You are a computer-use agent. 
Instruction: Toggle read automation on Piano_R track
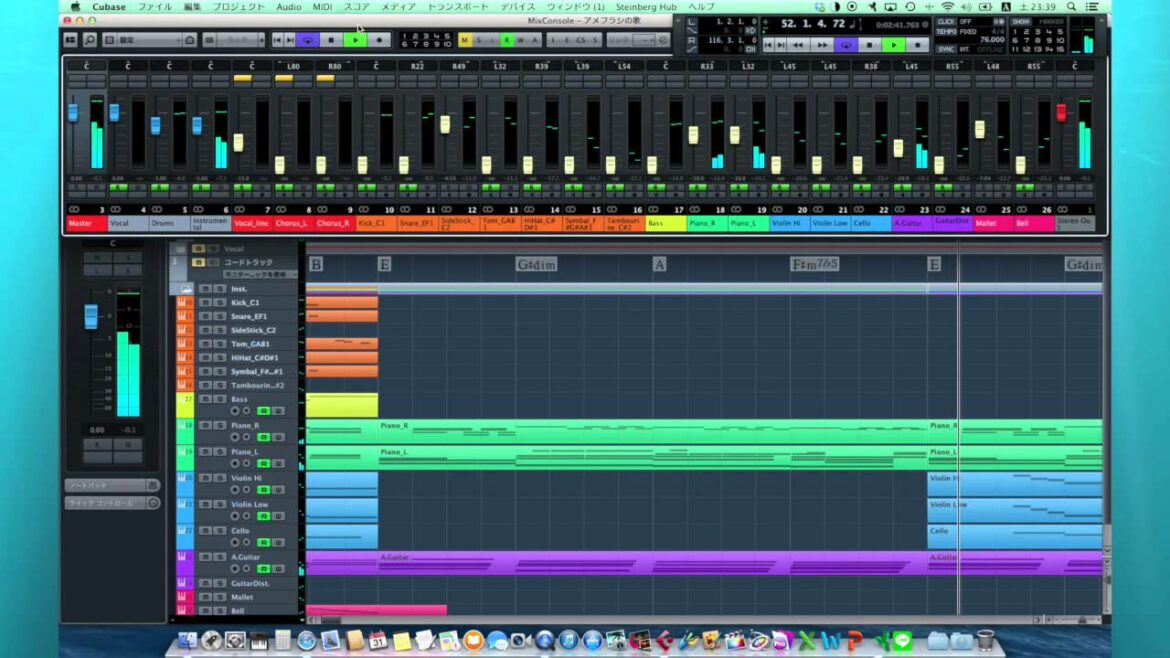pos(263,437)
